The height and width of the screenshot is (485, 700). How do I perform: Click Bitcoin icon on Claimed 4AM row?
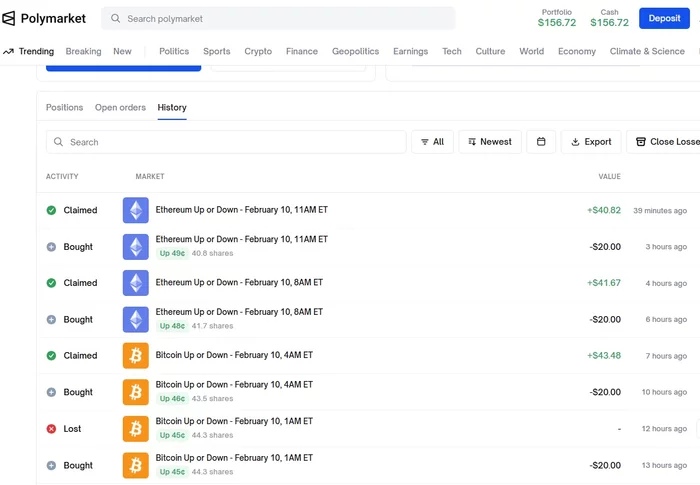click(x=136, y=356)
